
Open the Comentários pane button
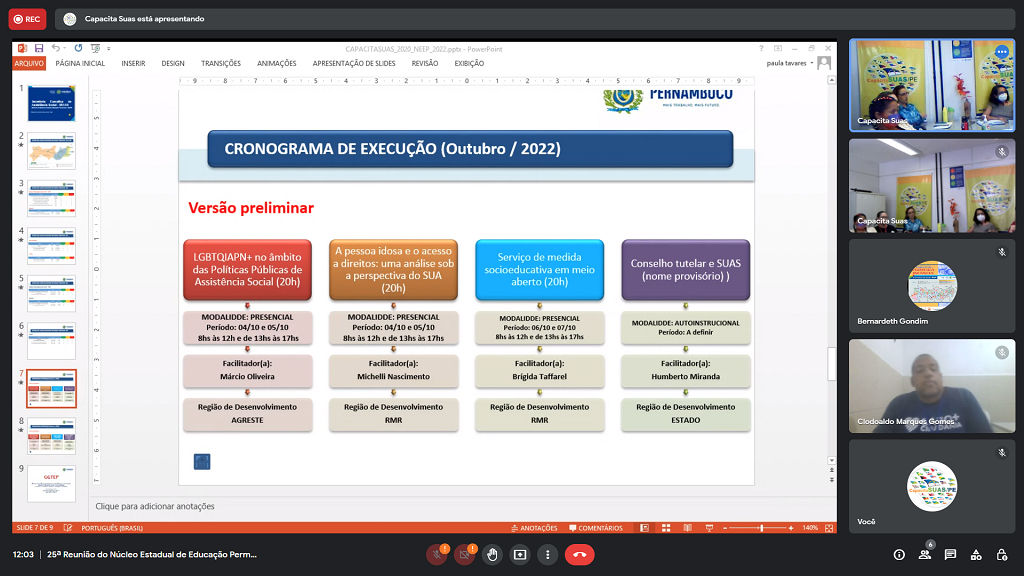pos(596,528)
